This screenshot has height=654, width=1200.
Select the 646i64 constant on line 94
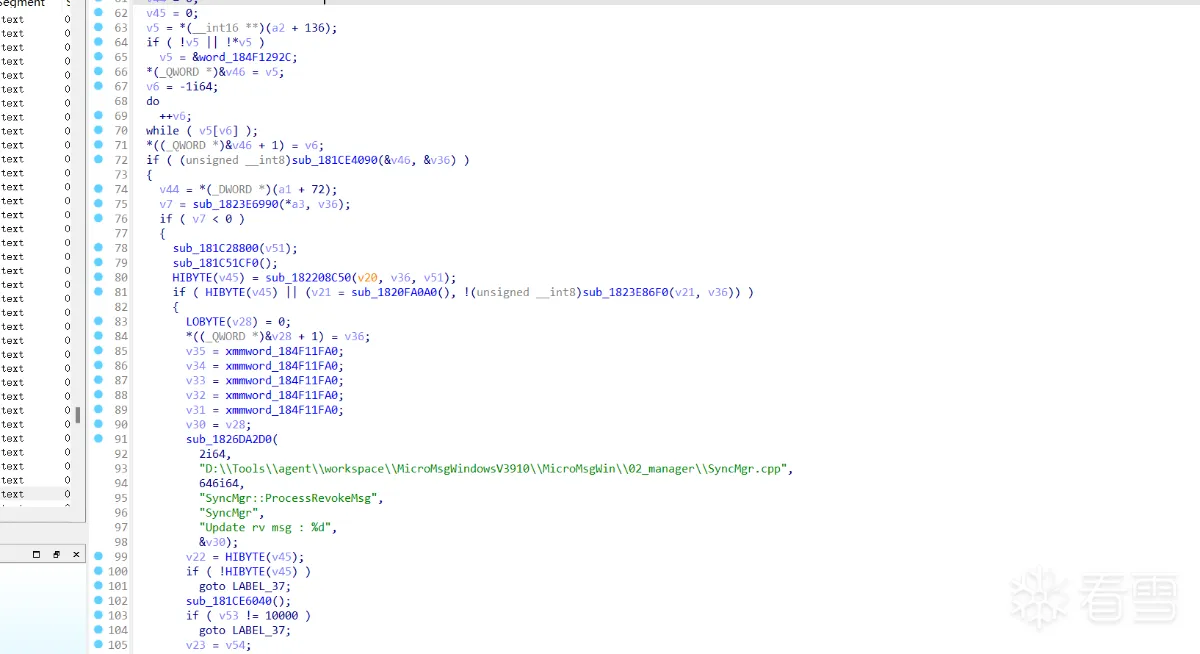pyautogui.click(x=219, y=483)
